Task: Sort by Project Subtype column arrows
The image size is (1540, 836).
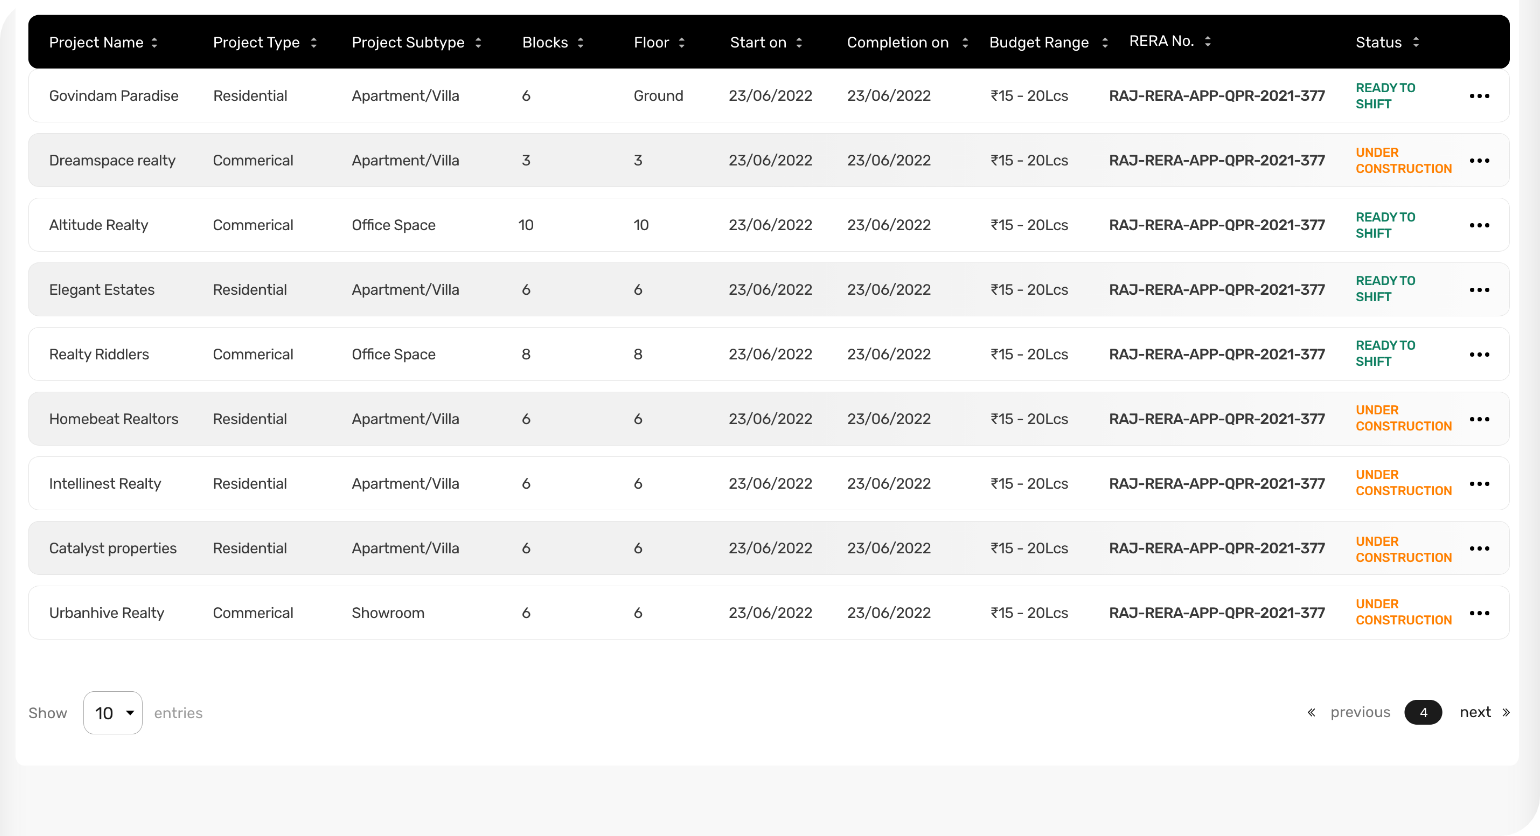Action: click(x=478, y=43)
